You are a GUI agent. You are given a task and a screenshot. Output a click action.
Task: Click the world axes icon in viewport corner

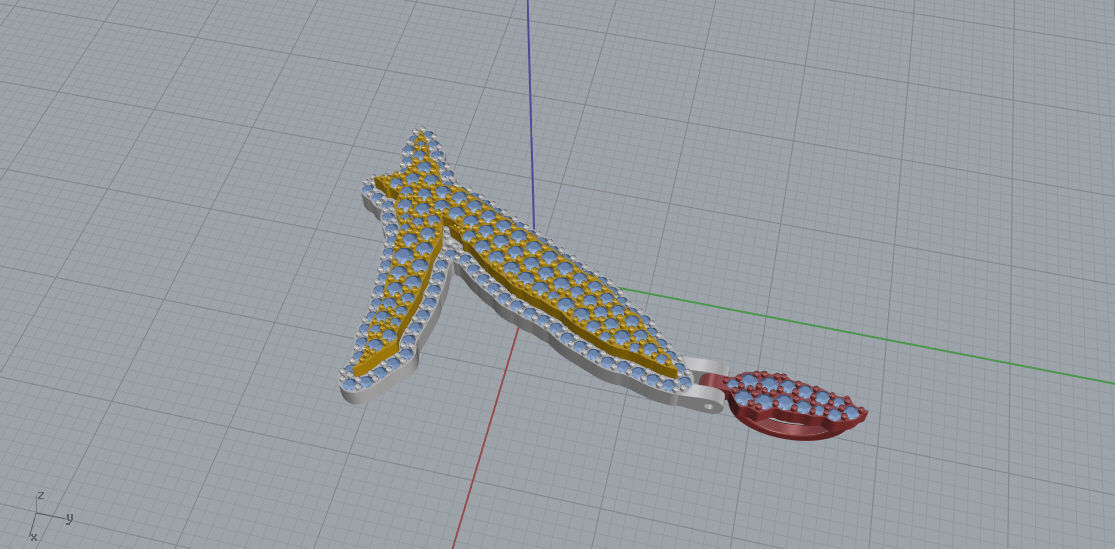[x=50, y=516]
